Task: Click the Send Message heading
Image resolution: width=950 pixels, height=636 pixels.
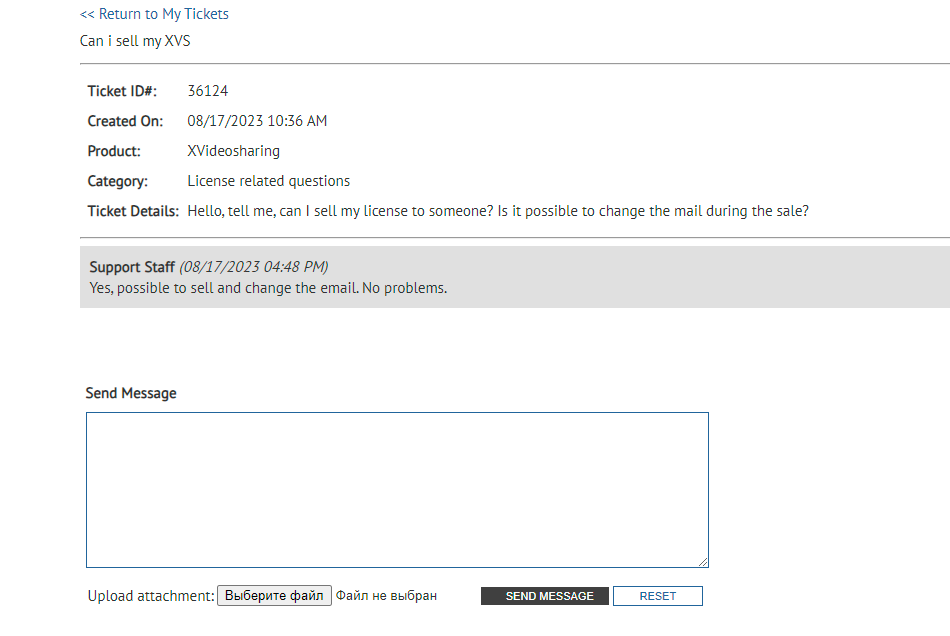Action: point(131,393)
